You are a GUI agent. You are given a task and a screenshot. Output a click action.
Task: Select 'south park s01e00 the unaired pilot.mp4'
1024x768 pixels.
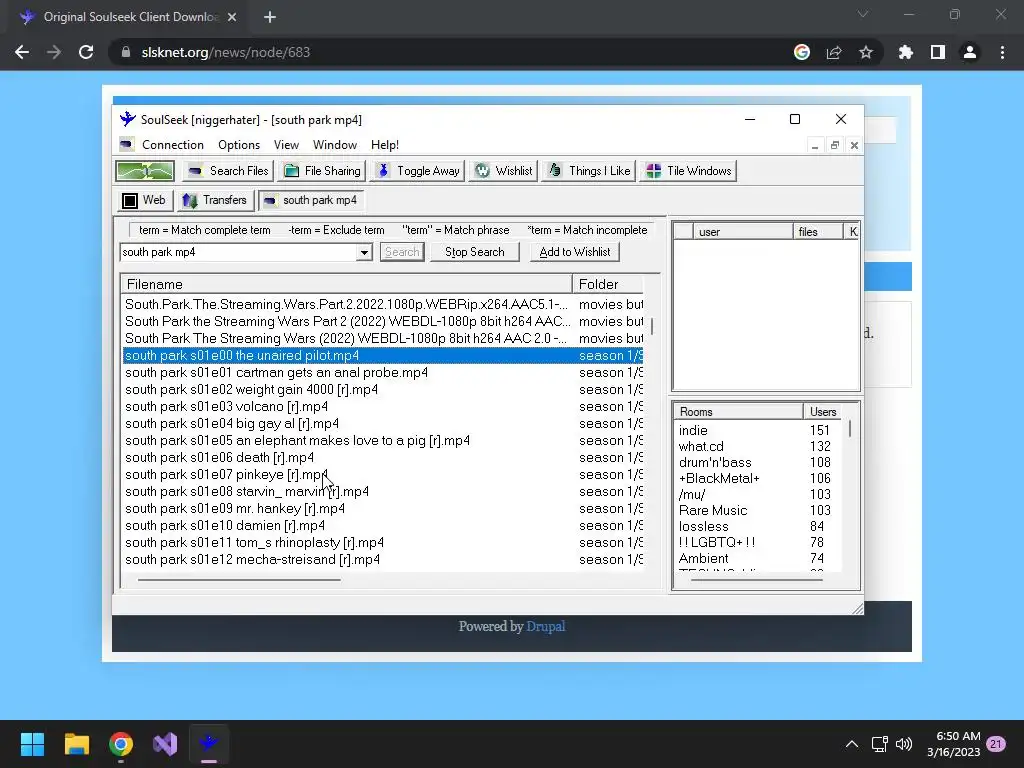[383, 355]
